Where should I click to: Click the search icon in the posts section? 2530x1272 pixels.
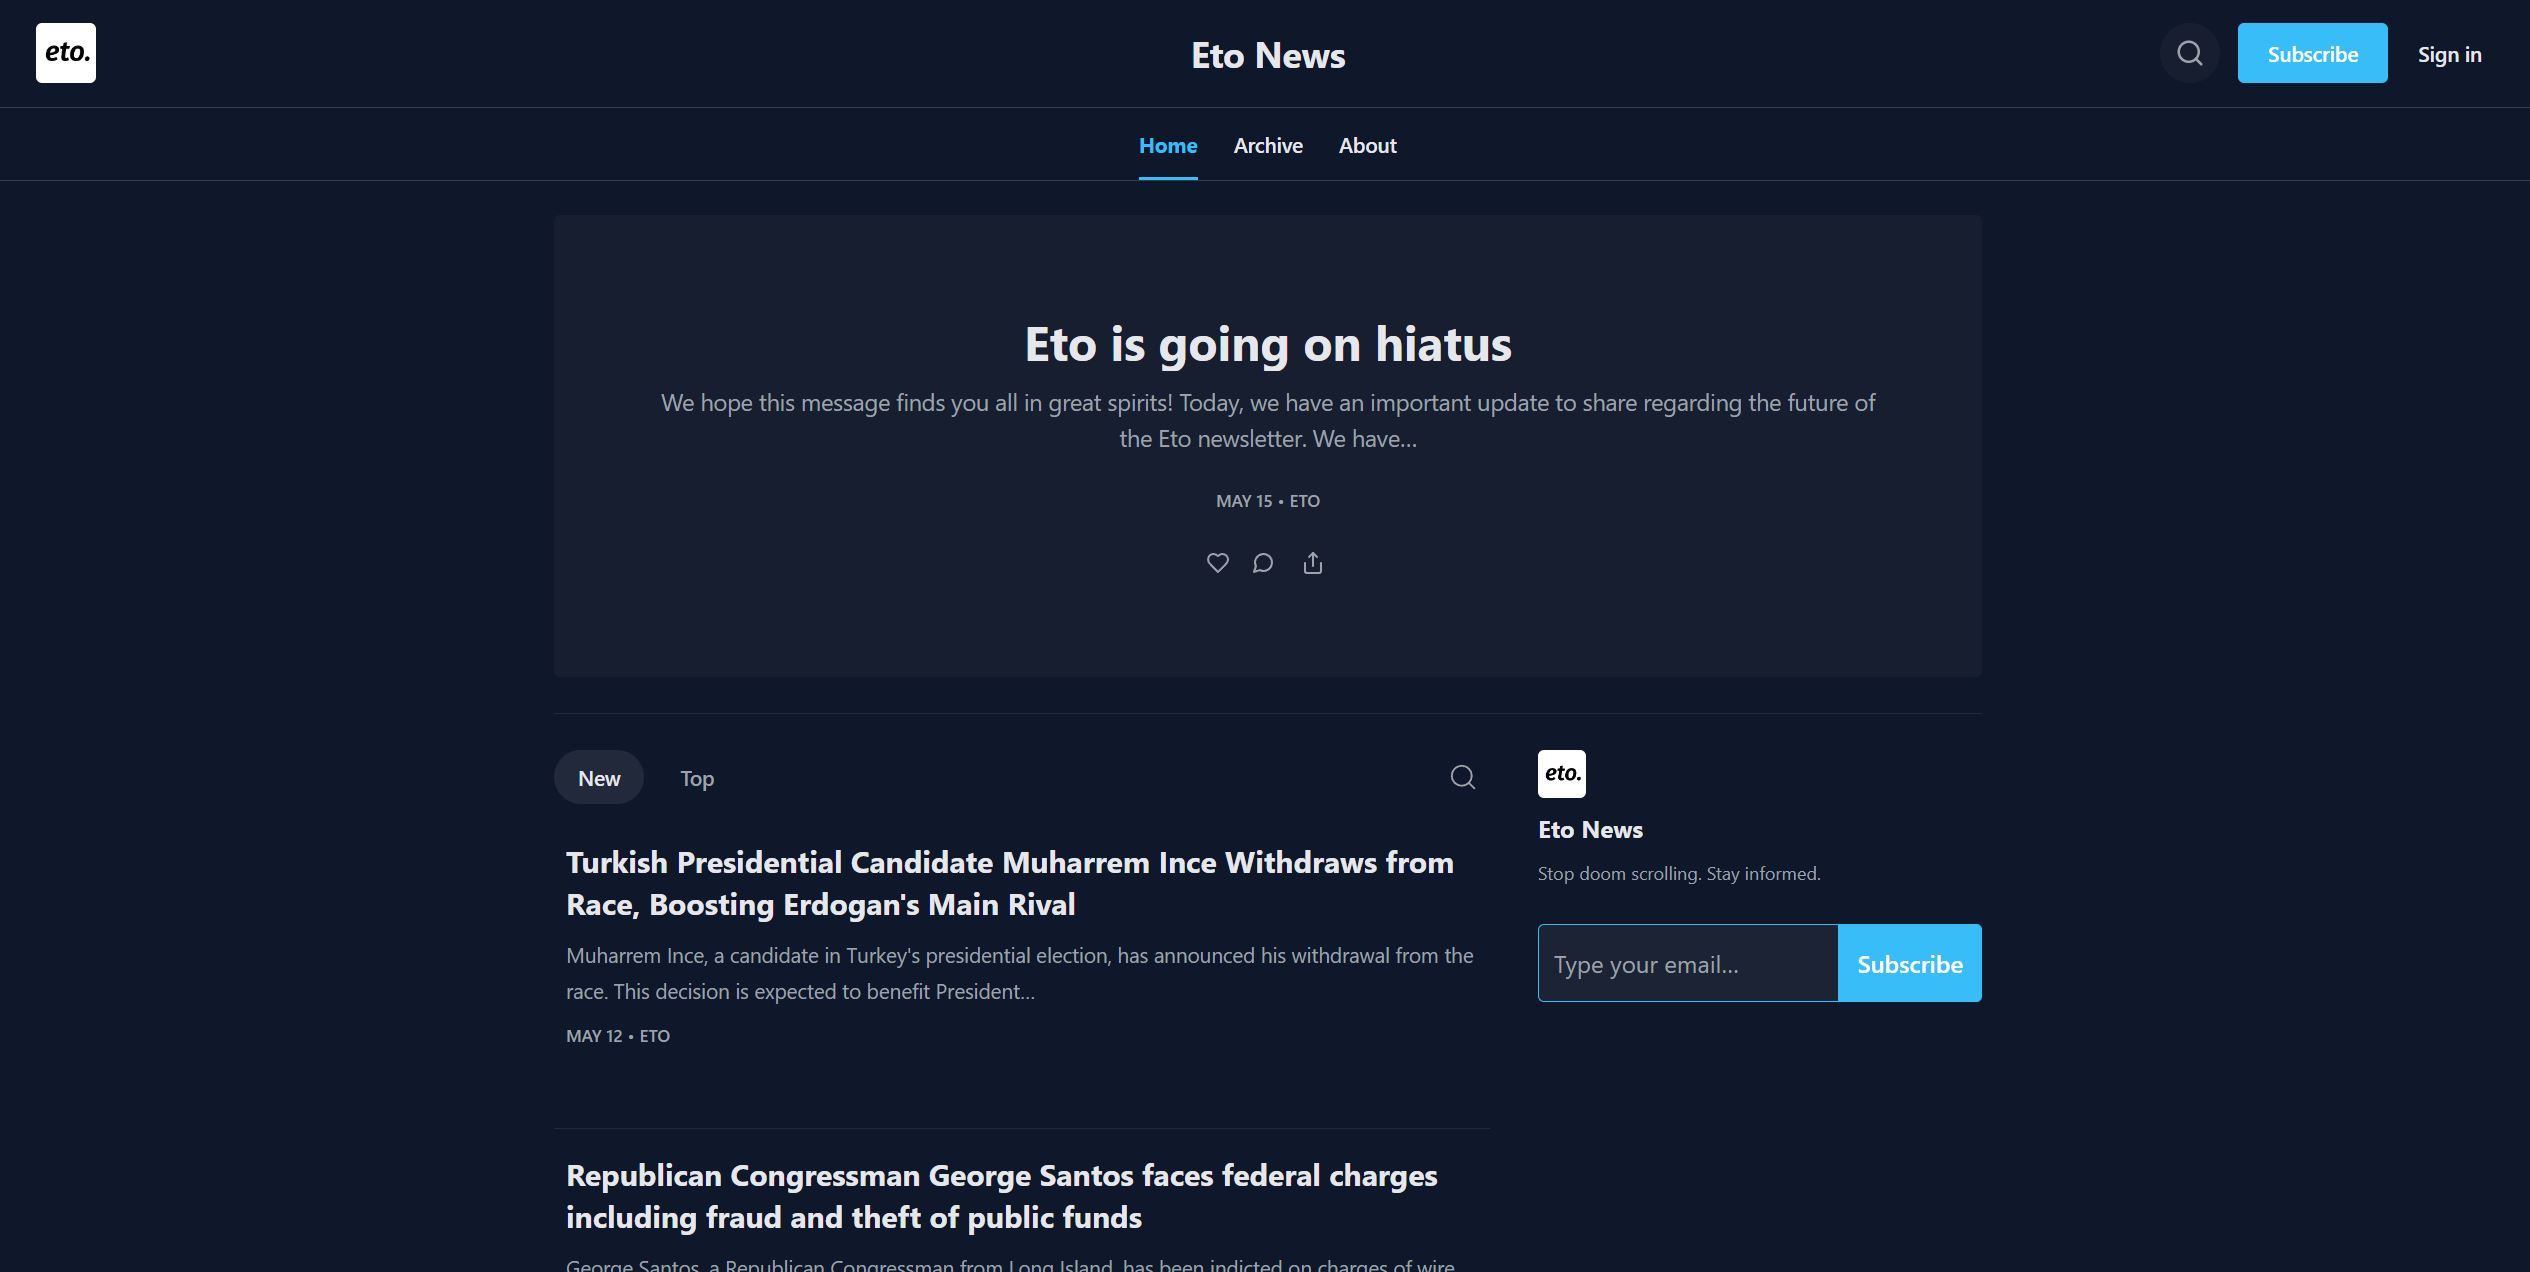1461,776
